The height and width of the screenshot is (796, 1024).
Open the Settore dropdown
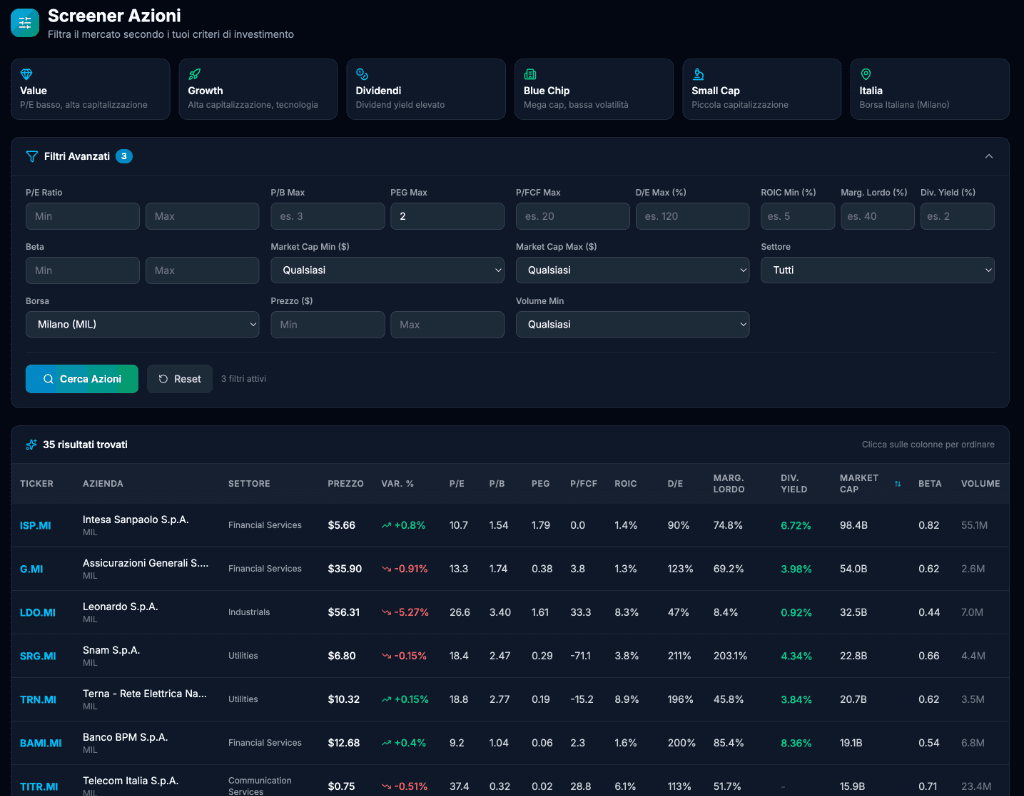pyautogui.click(x=877, y=270)
